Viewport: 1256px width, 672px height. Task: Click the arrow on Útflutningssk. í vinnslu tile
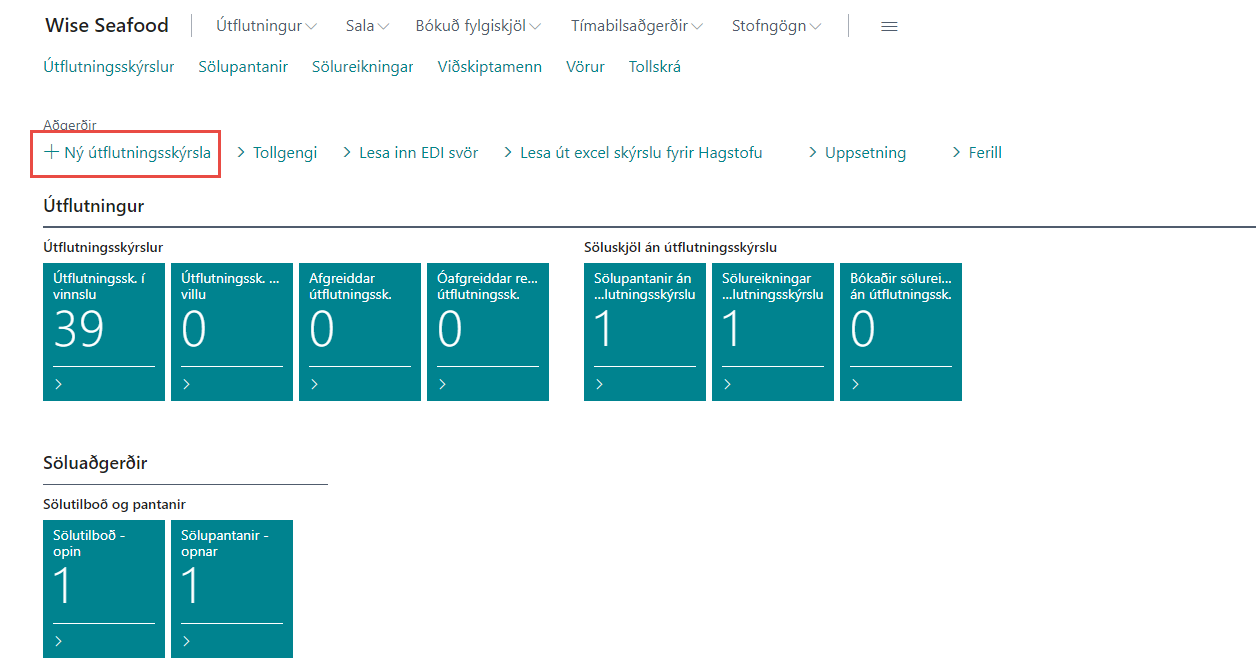(59, 384)
